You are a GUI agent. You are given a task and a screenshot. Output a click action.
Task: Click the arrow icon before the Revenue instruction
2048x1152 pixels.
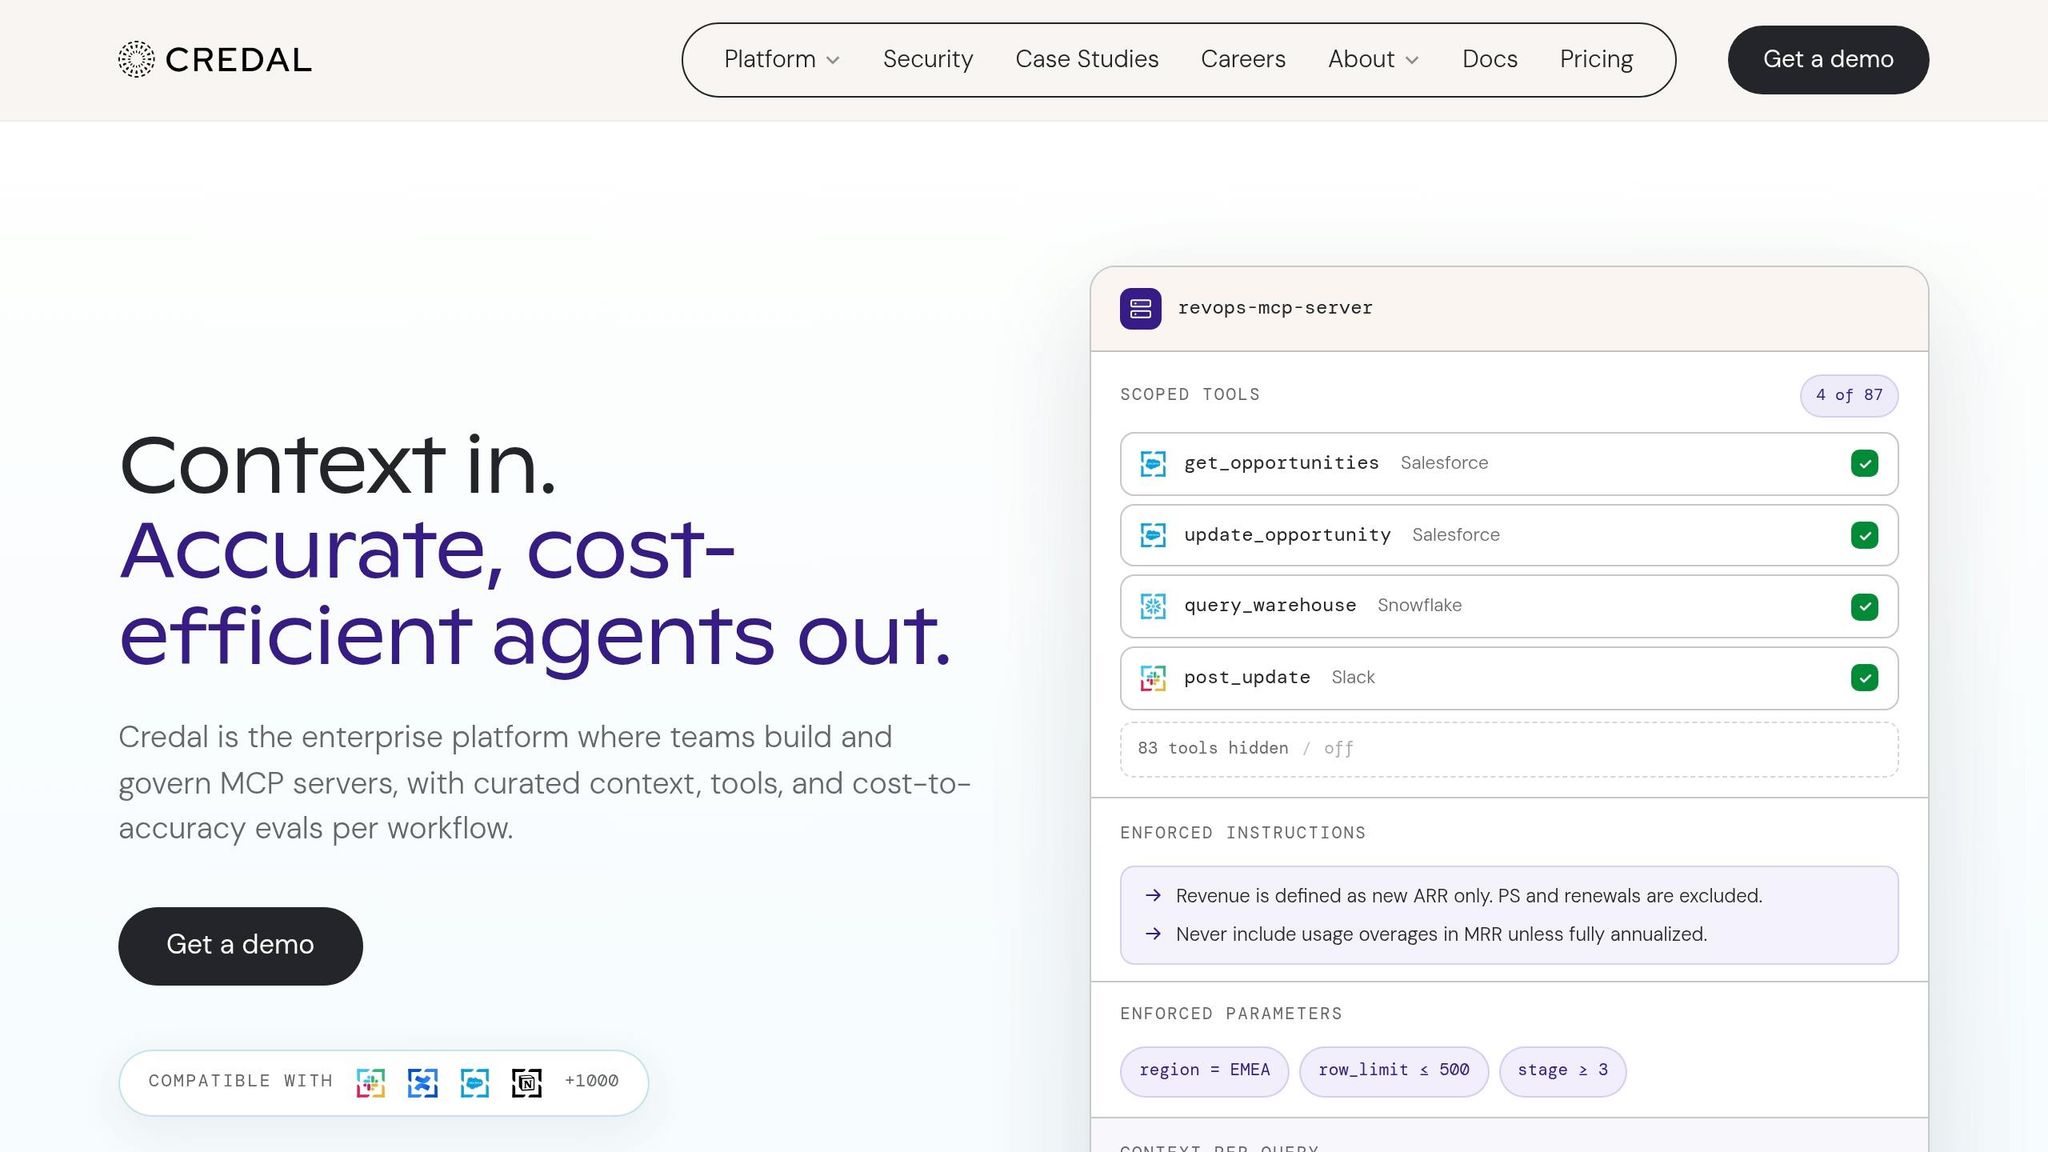1153,895
